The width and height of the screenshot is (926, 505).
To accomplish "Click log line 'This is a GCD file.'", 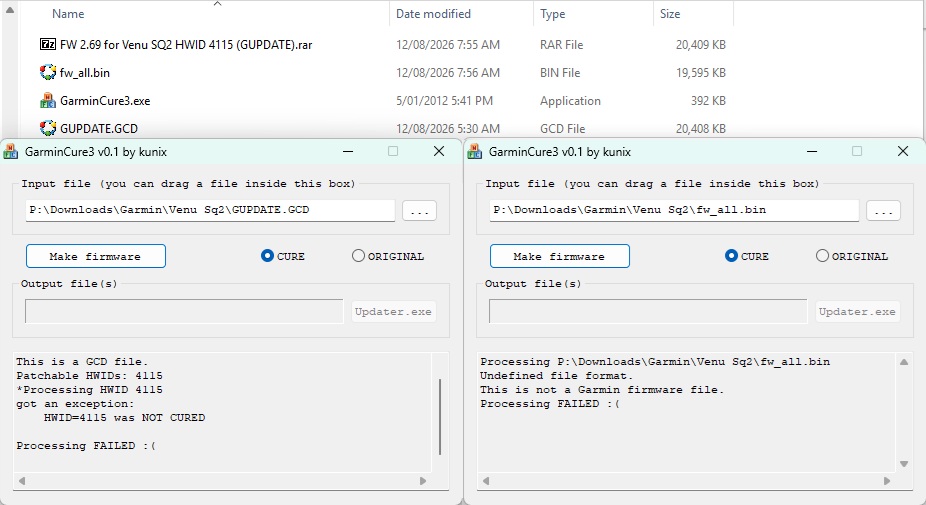I will coord(82,361).
